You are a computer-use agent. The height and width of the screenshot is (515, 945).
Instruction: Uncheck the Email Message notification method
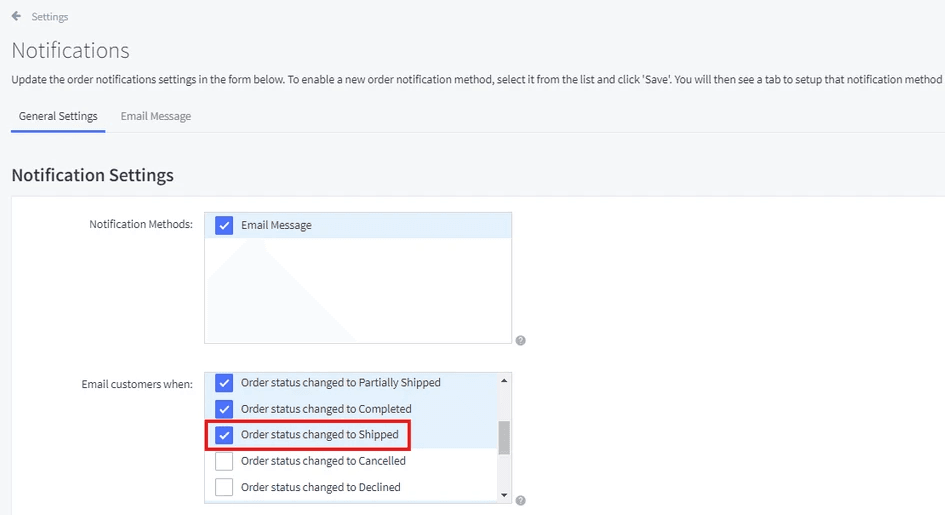click(x=224, y=226)
